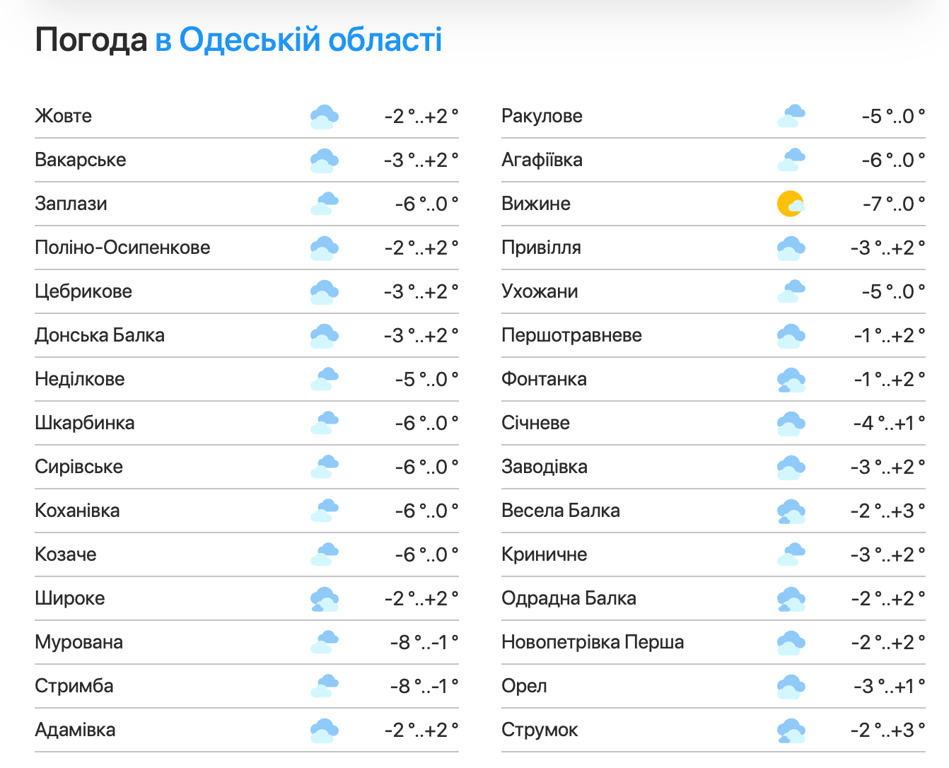
Task: Click the cloud icon next to Адамівка
Action: (x=324, y=731)
